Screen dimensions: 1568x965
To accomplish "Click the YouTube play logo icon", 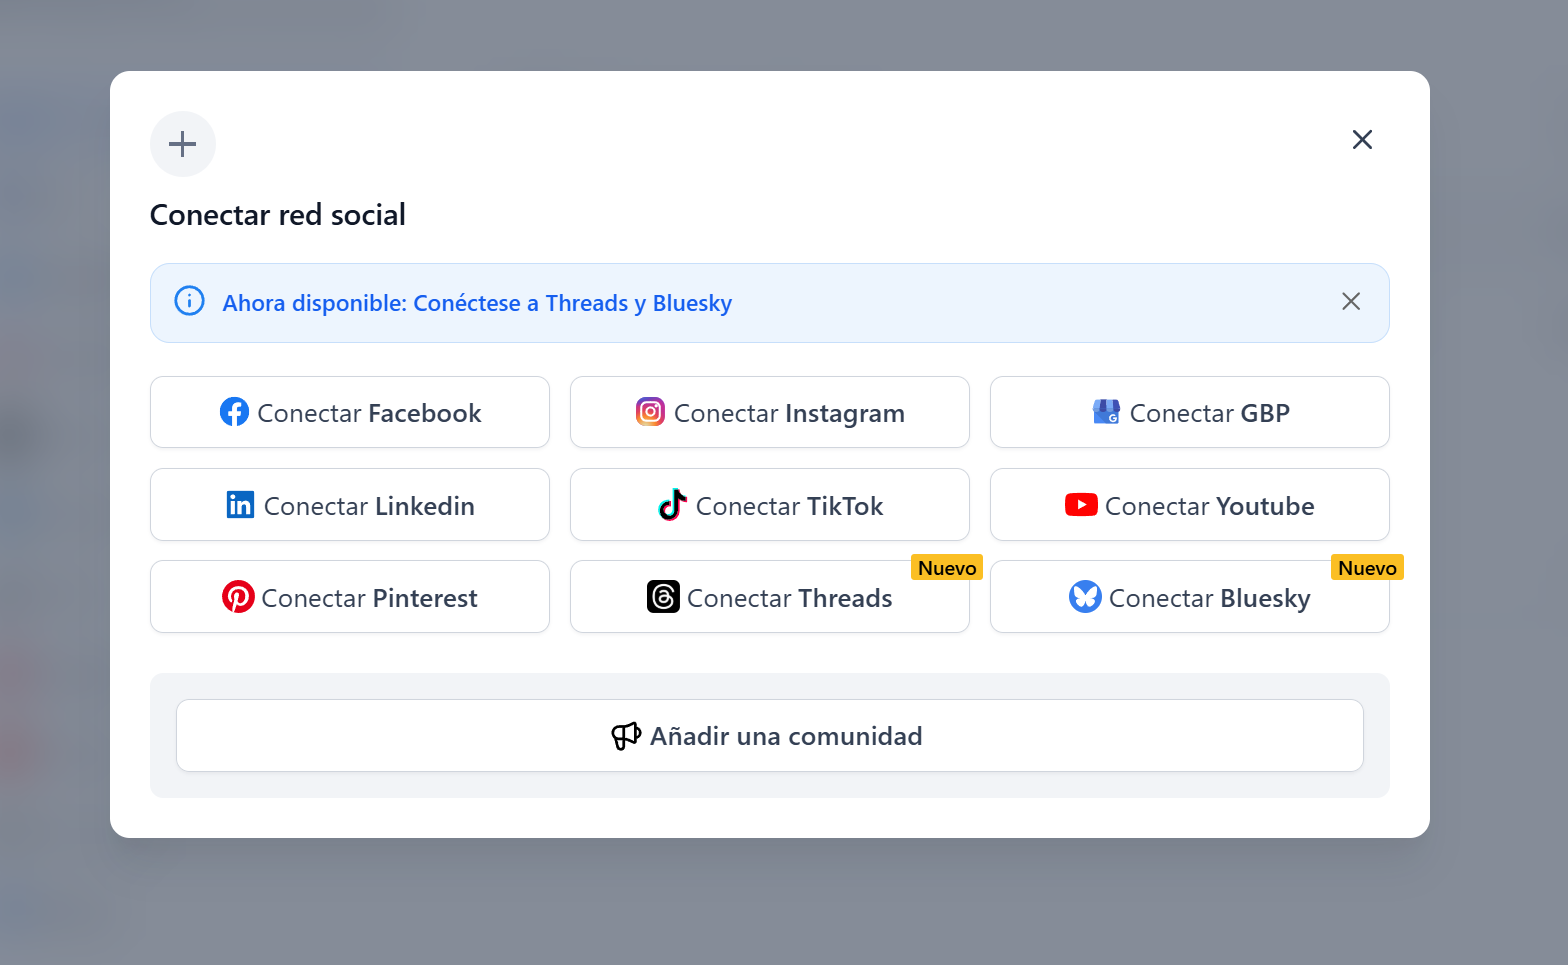I will click(1081, 505).
